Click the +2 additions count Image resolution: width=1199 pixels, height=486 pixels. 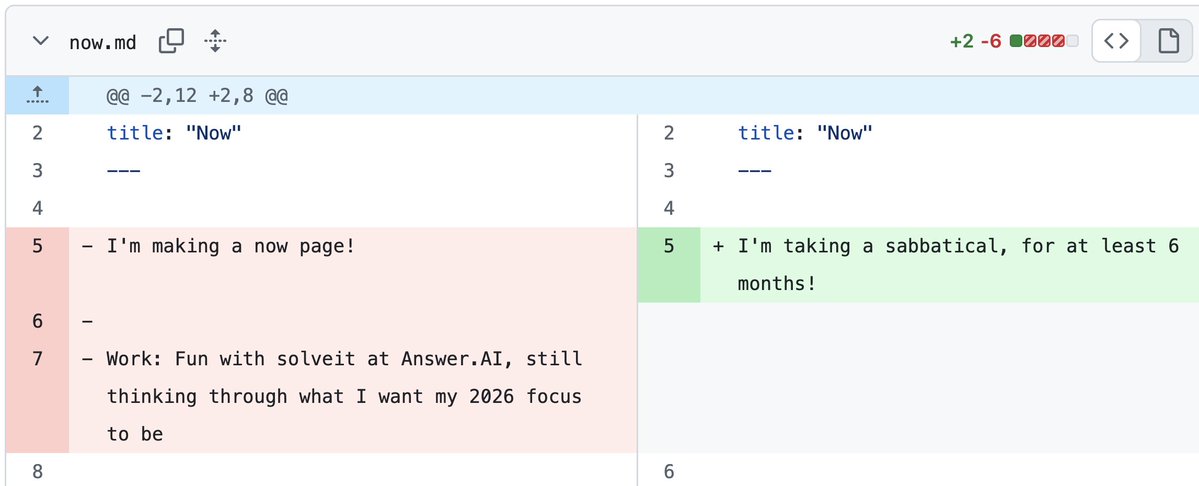pyautogui.click(x=961, y=42)
